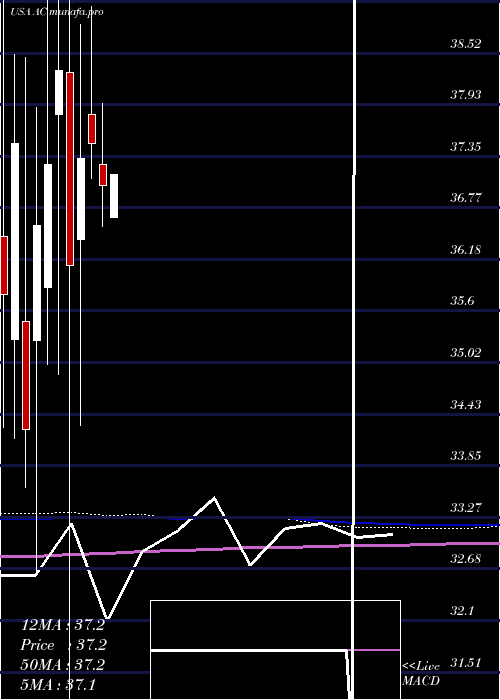Click the 35.6 price axis label
Viewport: 500px width, 700px height.
click(462, 301)
